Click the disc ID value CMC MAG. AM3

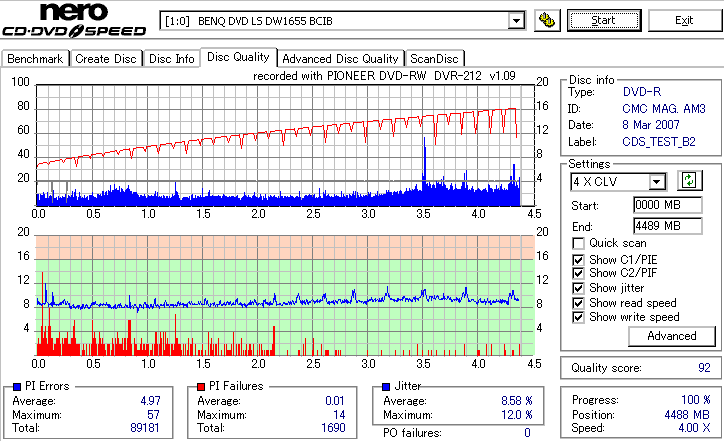point(664,109)
